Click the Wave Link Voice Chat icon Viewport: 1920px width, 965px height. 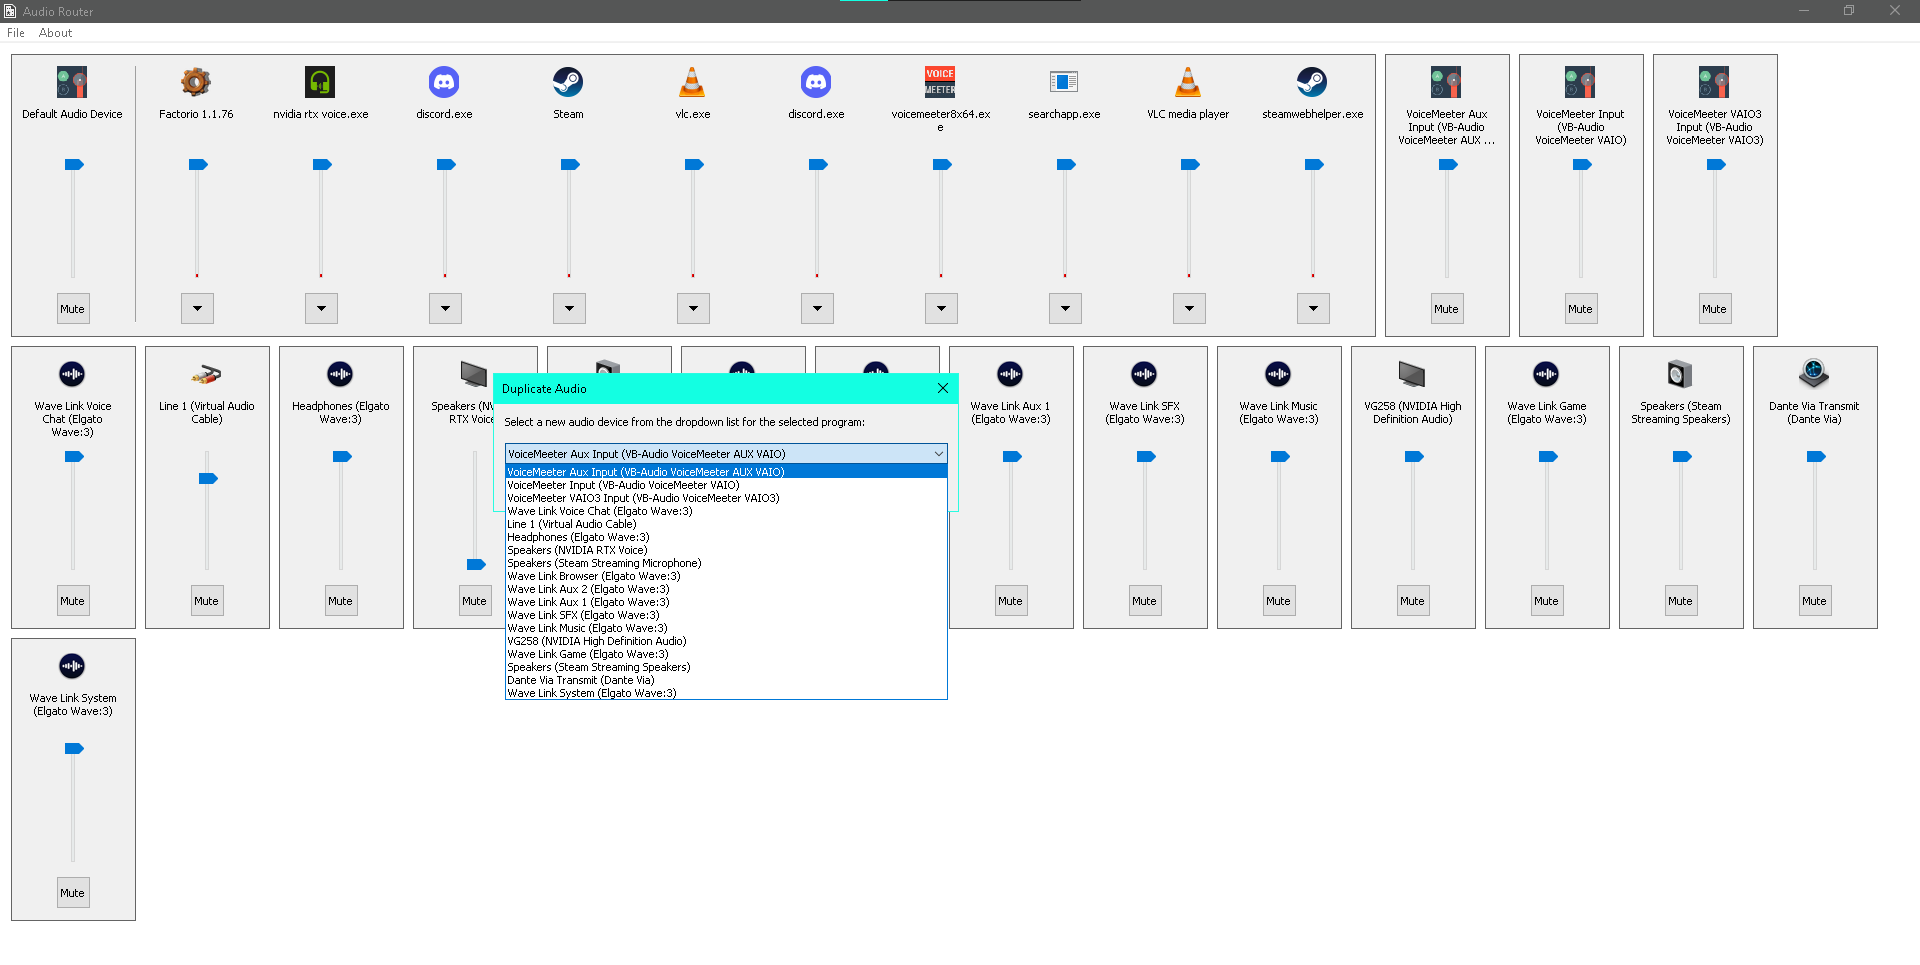(72, 374)
